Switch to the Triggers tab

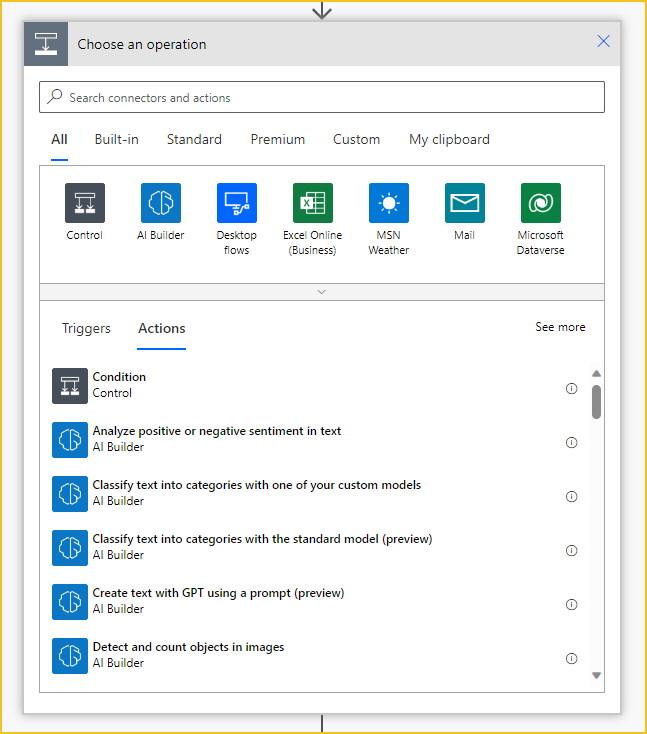(86, 329)
